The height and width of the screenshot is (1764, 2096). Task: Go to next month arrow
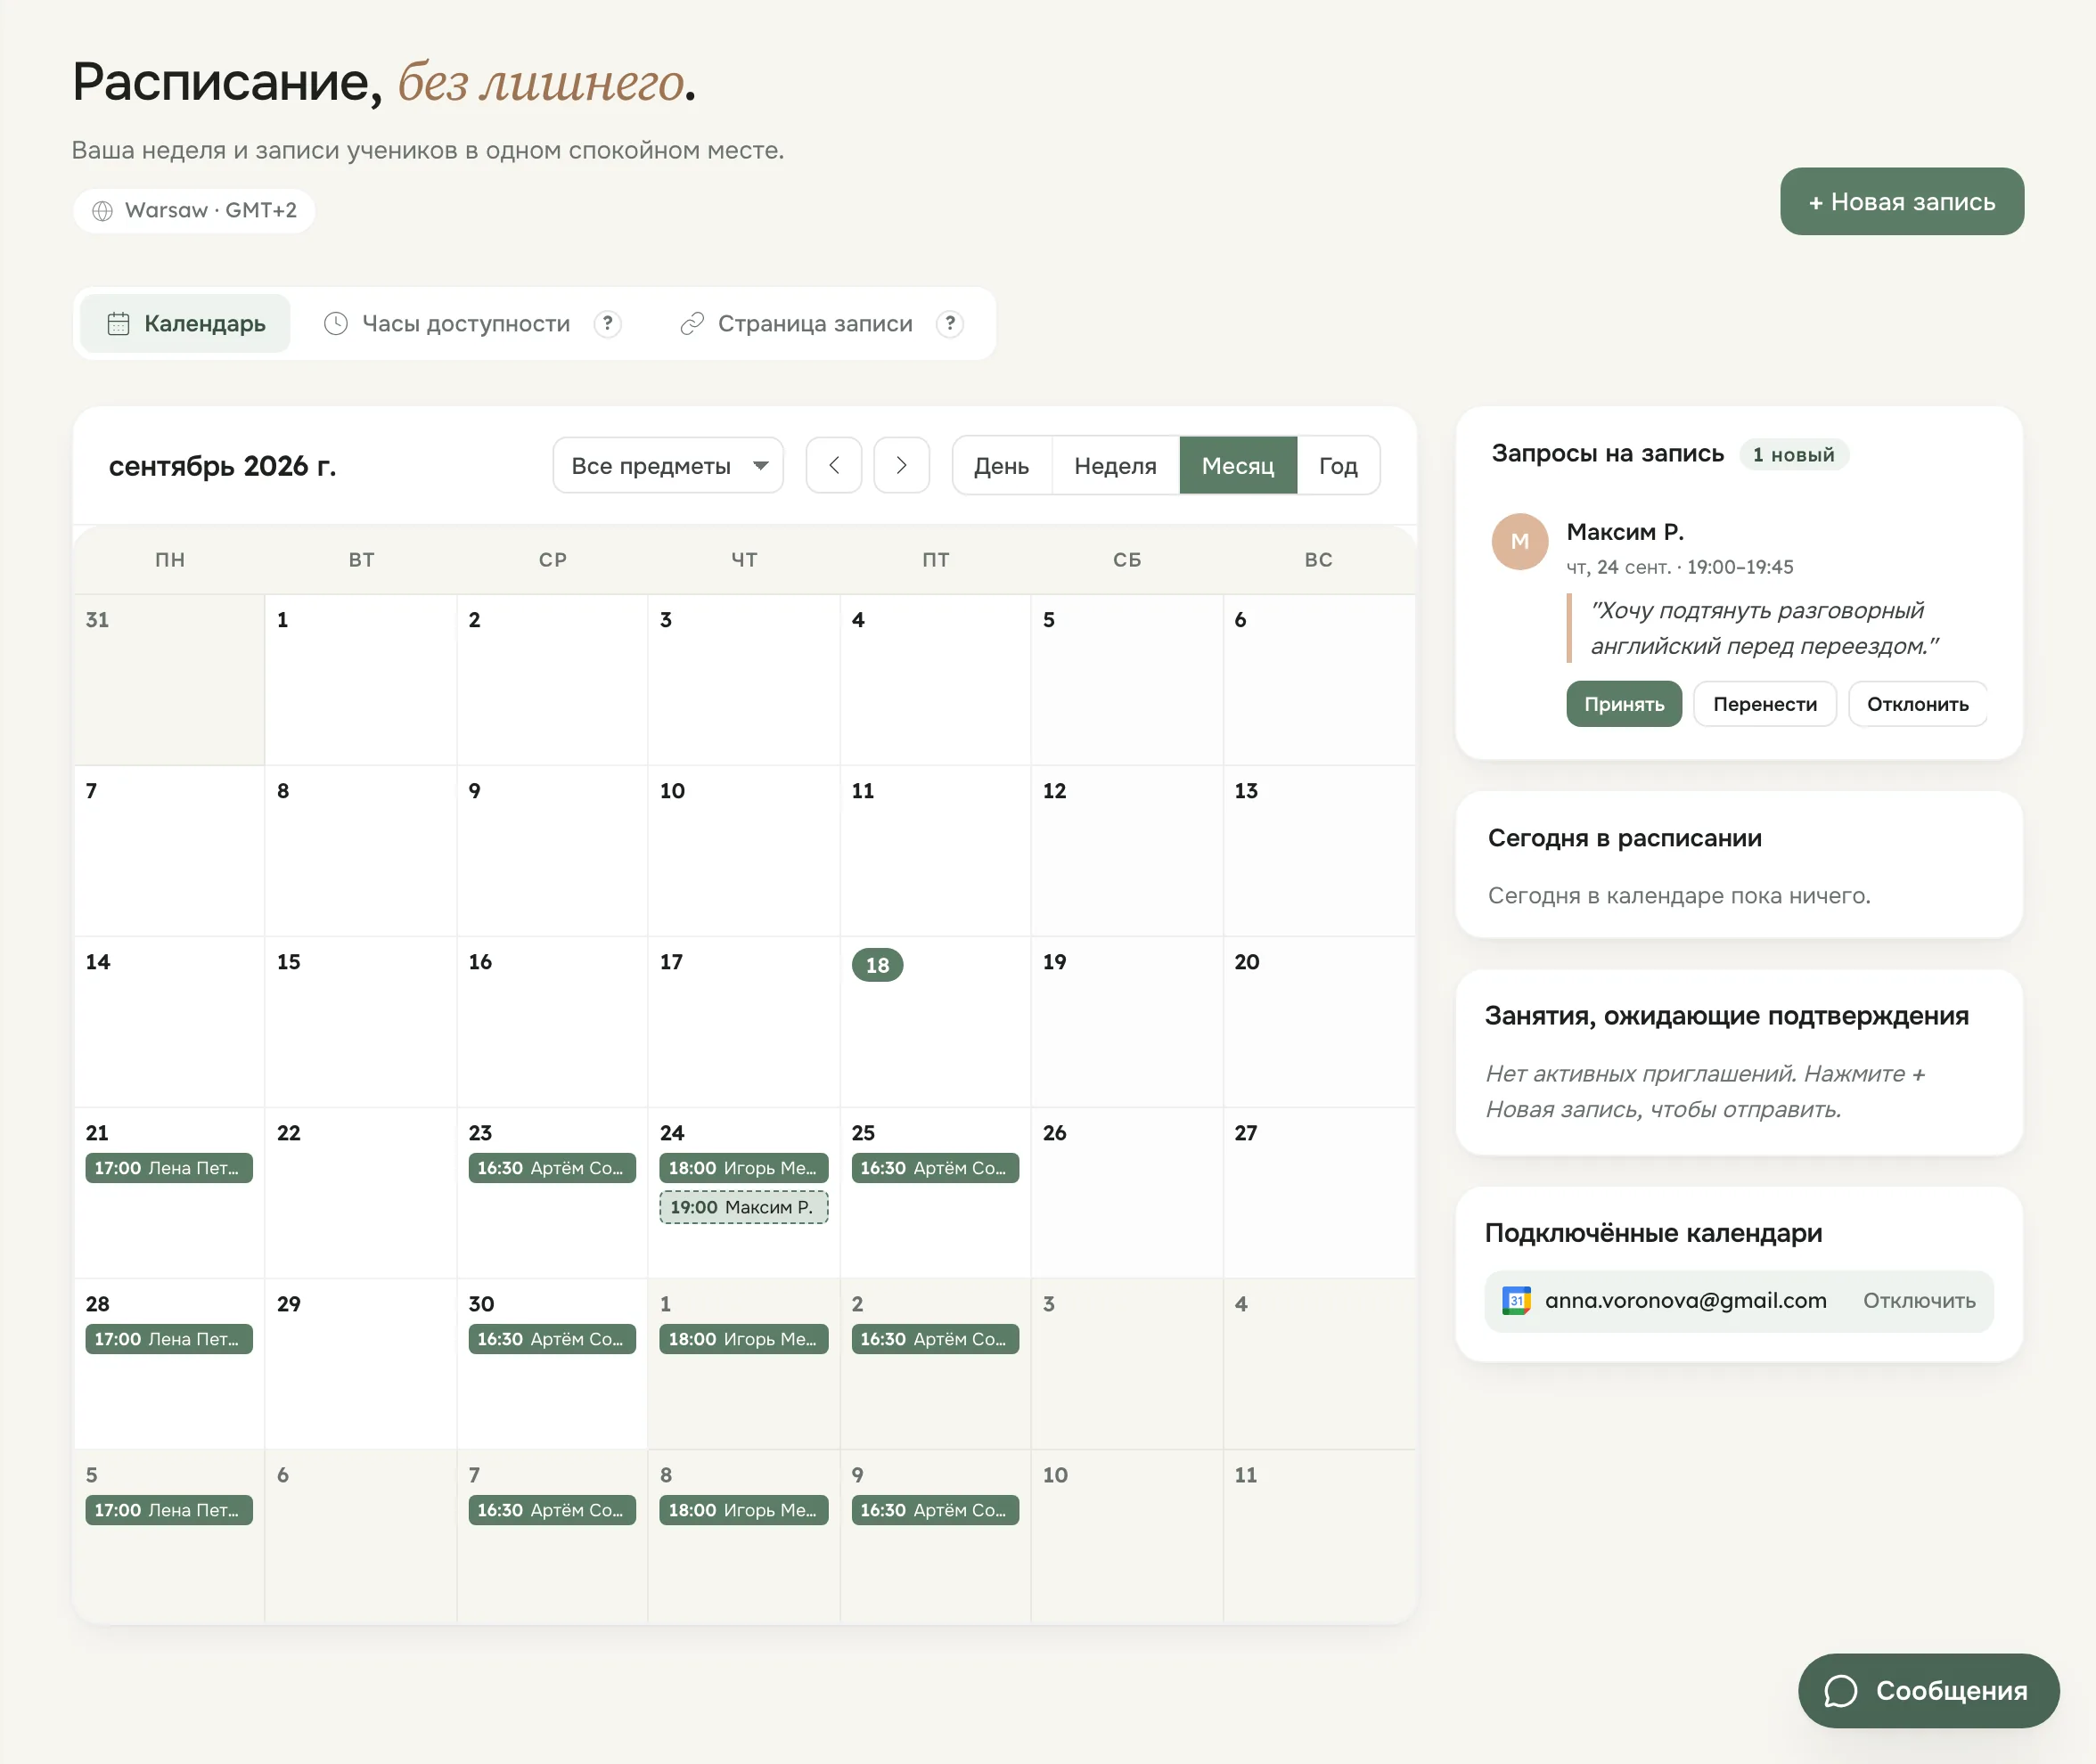tap(902, 465)
